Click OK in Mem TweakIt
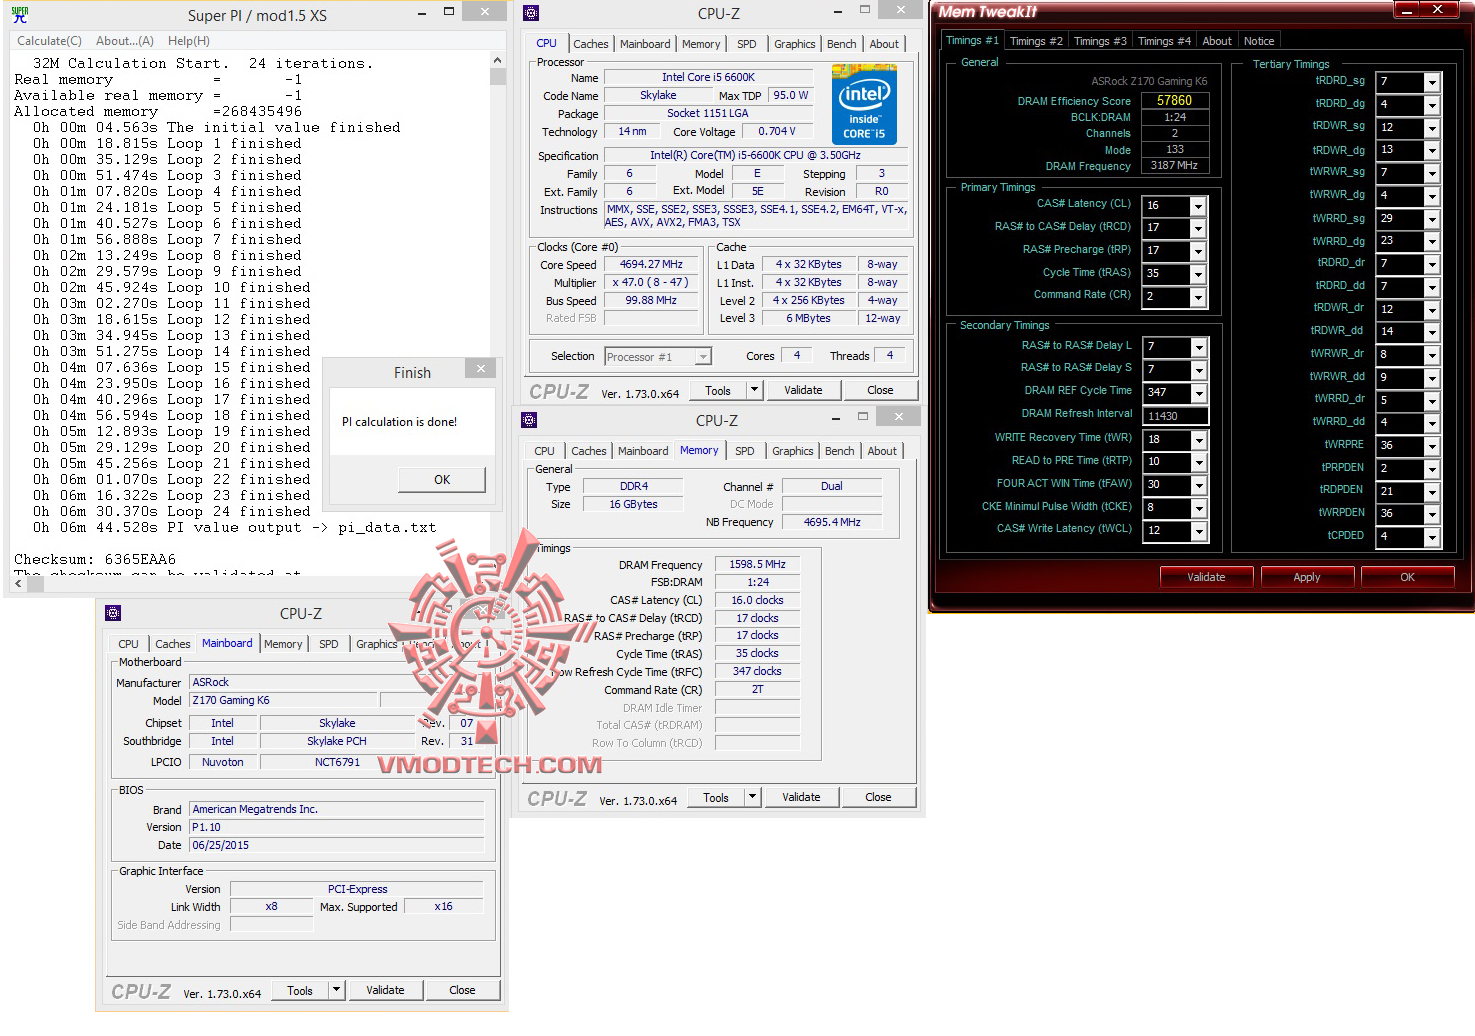The height and width of the screenshot is (1036, 1475). pos(1407,577)
